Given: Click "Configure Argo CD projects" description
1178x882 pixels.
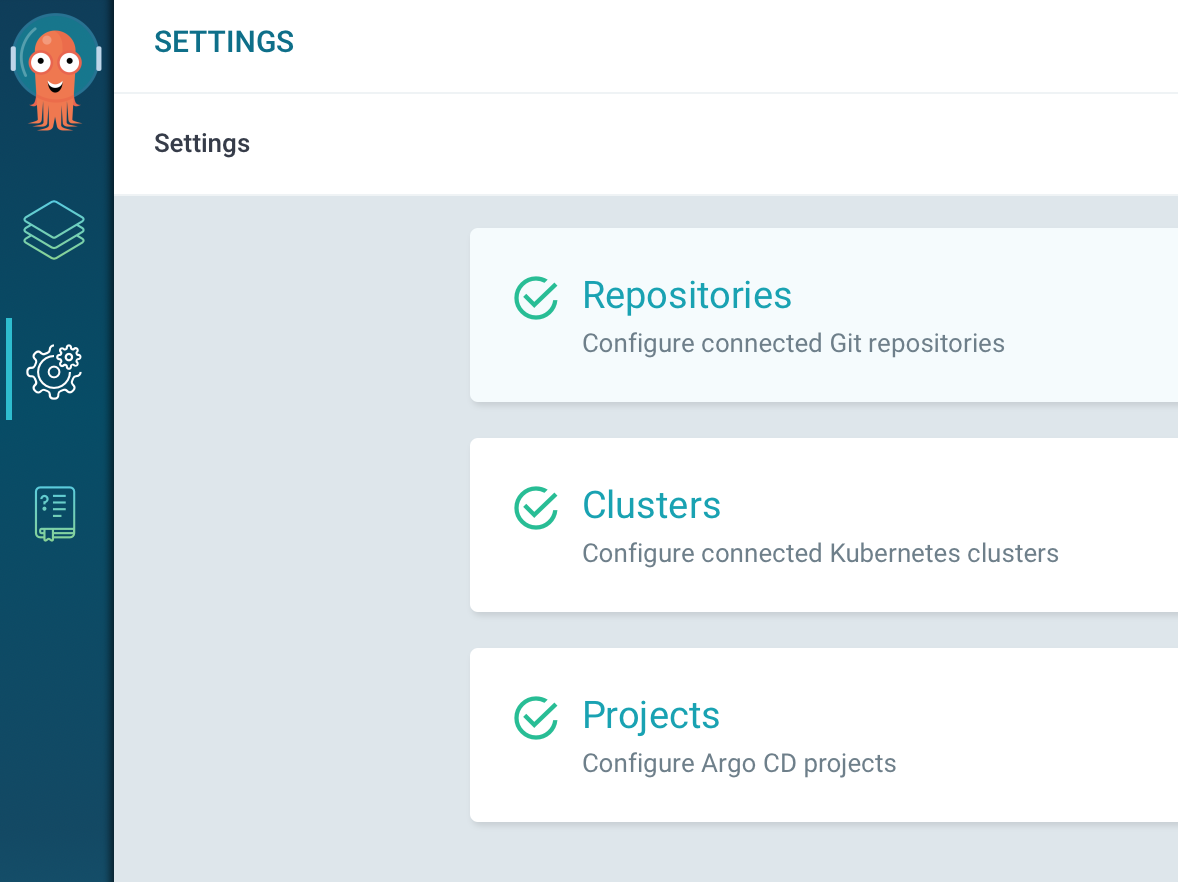Looking at the screenshot, I should tap(739, 764).
